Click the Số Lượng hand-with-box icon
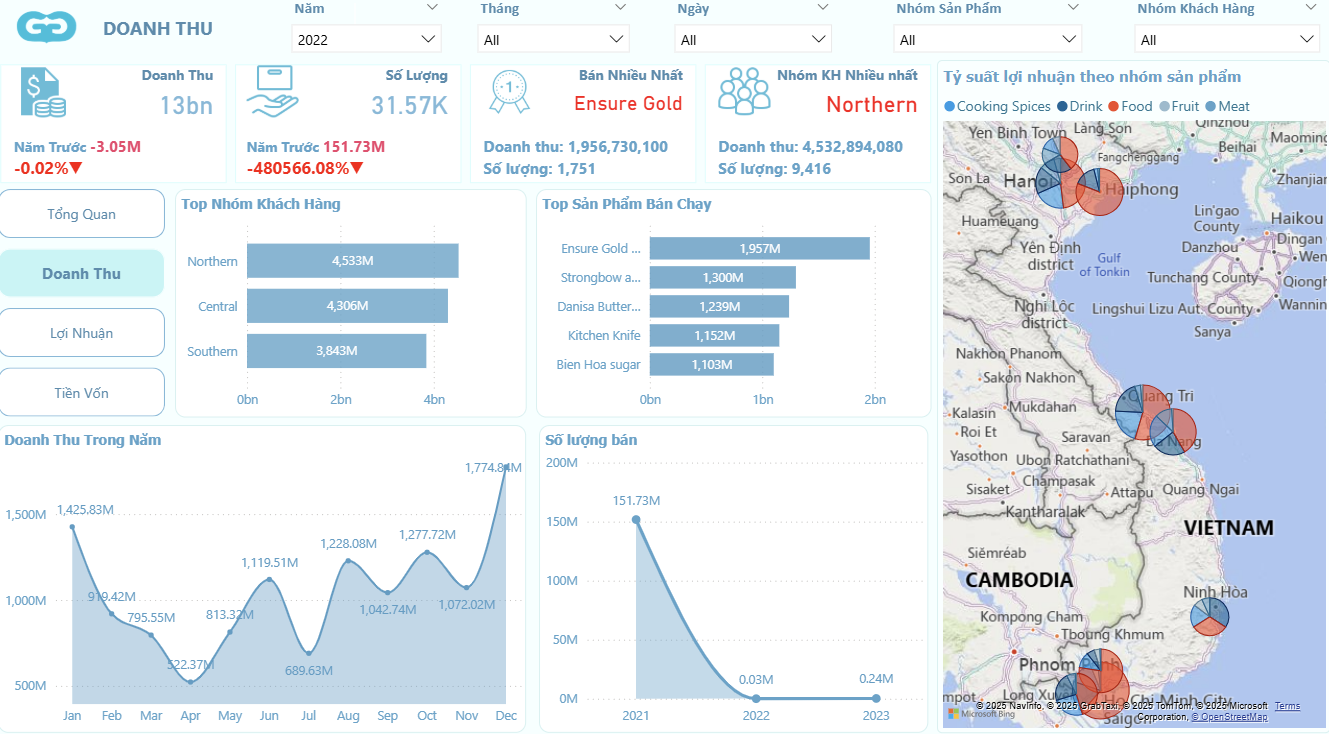 [x=274, y=92]
